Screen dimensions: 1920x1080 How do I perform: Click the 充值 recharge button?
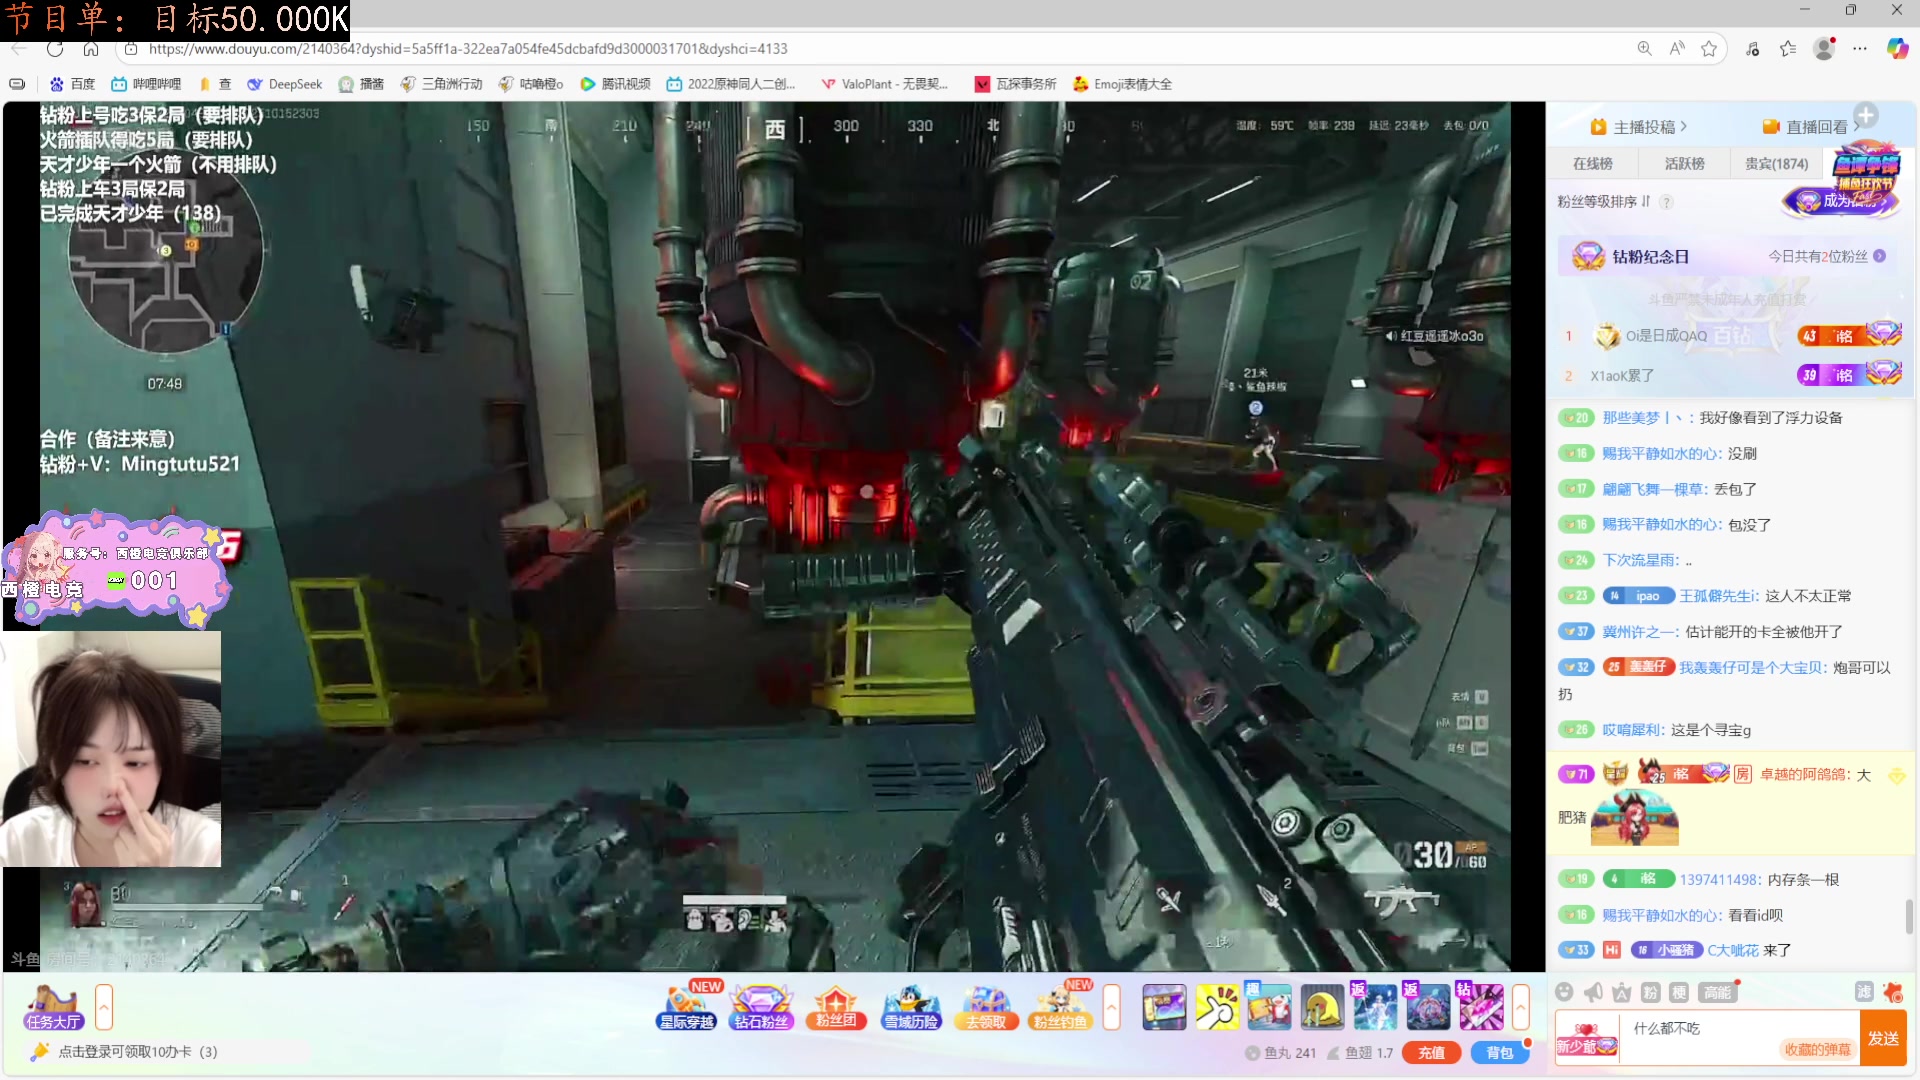(x=1431, y=1052)
